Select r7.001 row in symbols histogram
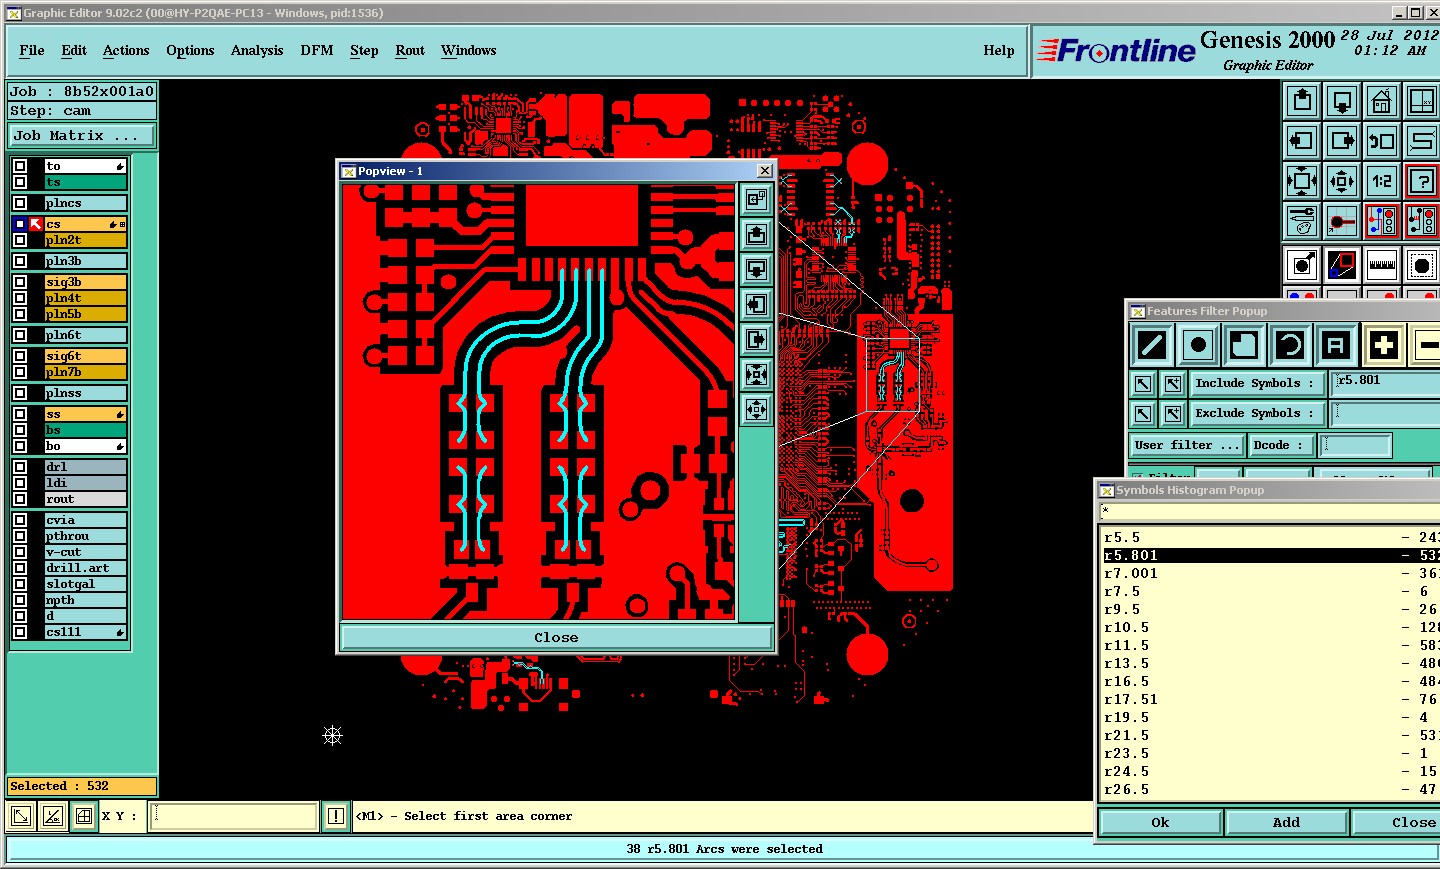 pyautogui.click(x=1270, y=573)
